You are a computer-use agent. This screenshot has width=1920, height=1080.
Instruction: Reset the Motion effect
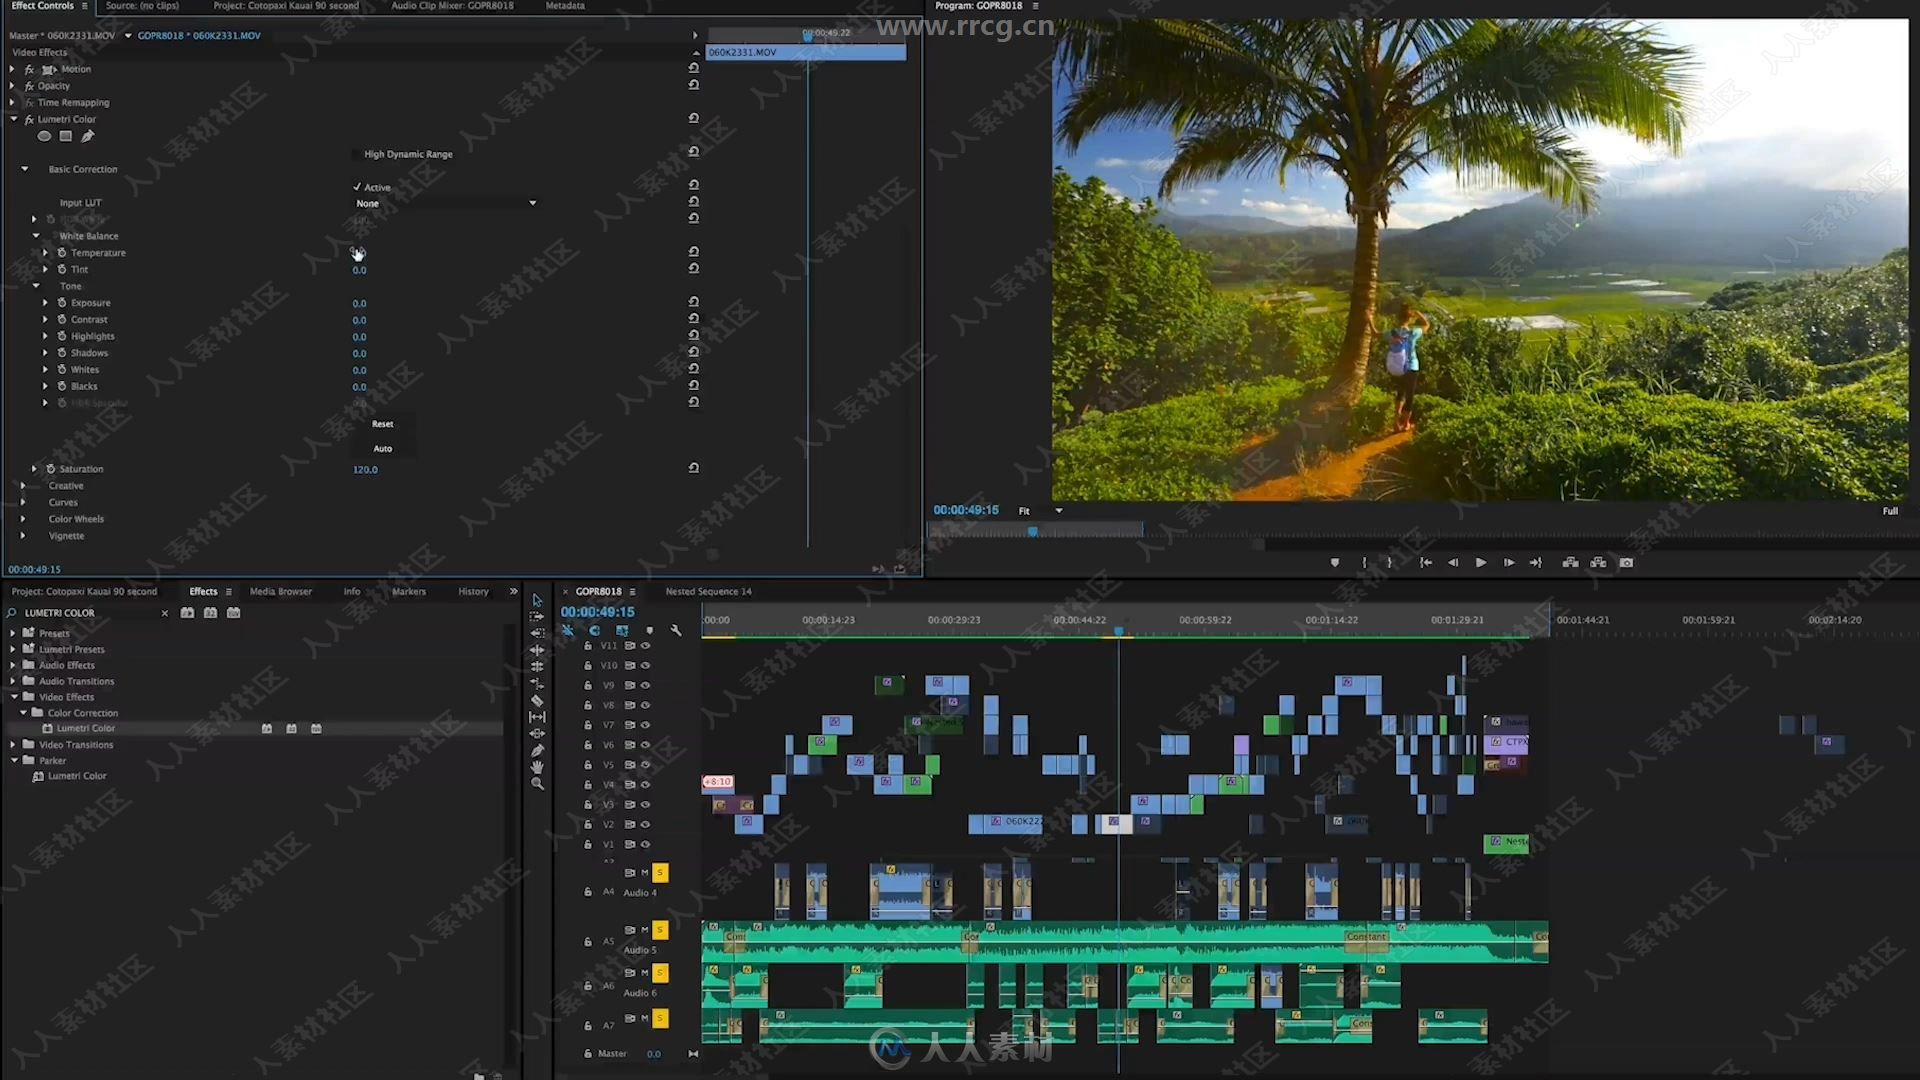click(693, 68)
